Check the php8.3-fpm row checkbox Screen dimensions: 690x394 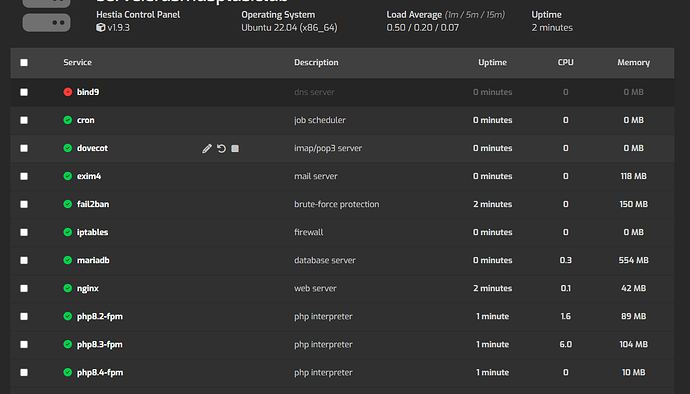tap(24, 344)
